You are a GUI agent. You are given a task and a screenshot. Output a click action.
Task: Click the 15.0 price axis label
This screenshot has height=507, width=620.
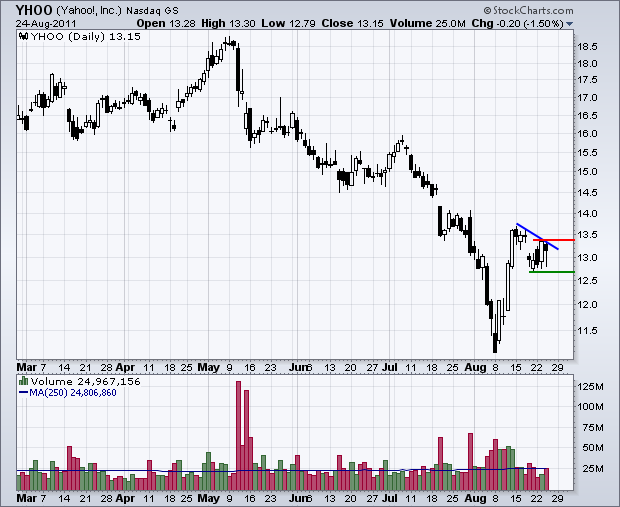coord(587,172)
